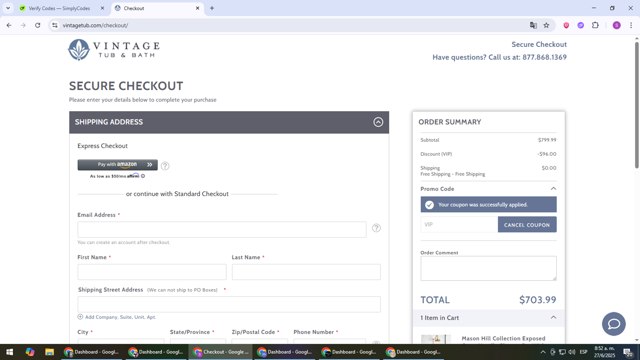The image size is (640, 360).
Task: Open File Explorer from taskbar
Action: [x=49, y=352]
